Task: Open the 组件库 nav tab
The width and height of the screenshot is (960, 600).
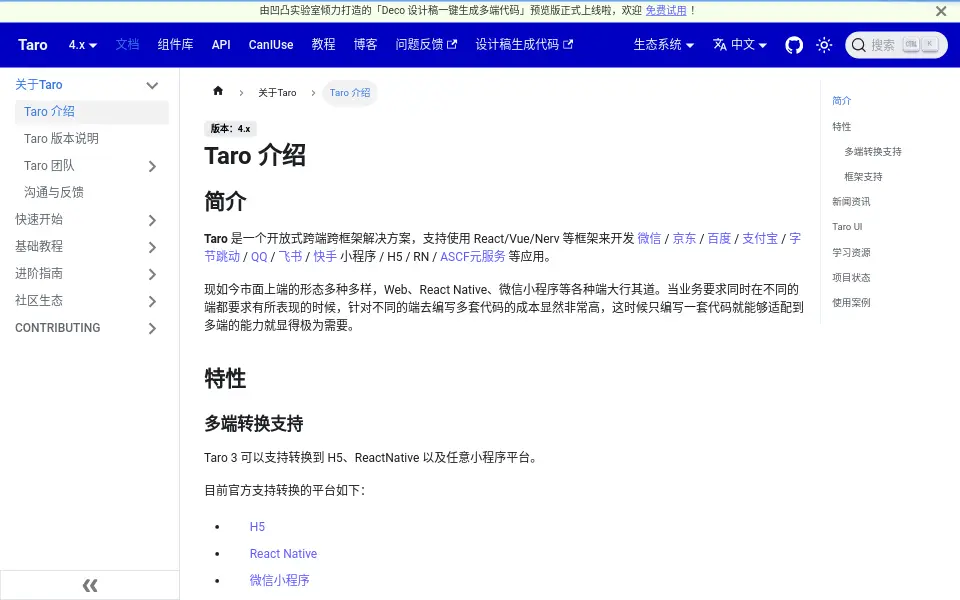Action: [x=175, y=45]
